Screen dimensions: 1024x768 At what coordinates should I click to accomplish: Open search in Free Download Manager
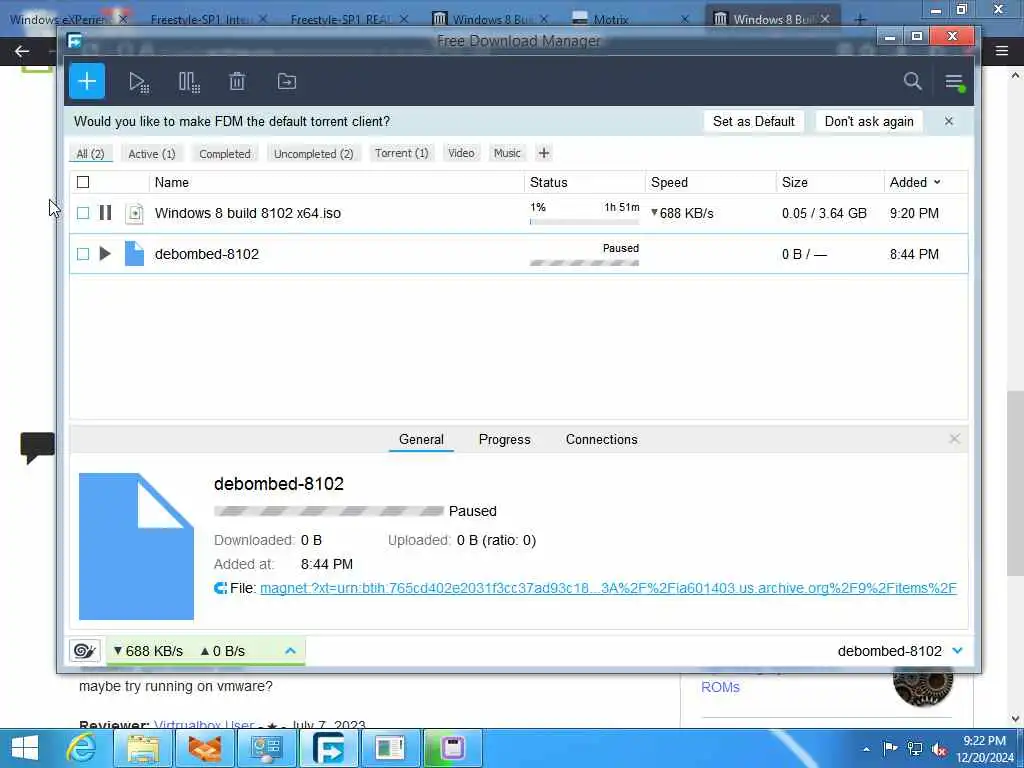[912, 81]
